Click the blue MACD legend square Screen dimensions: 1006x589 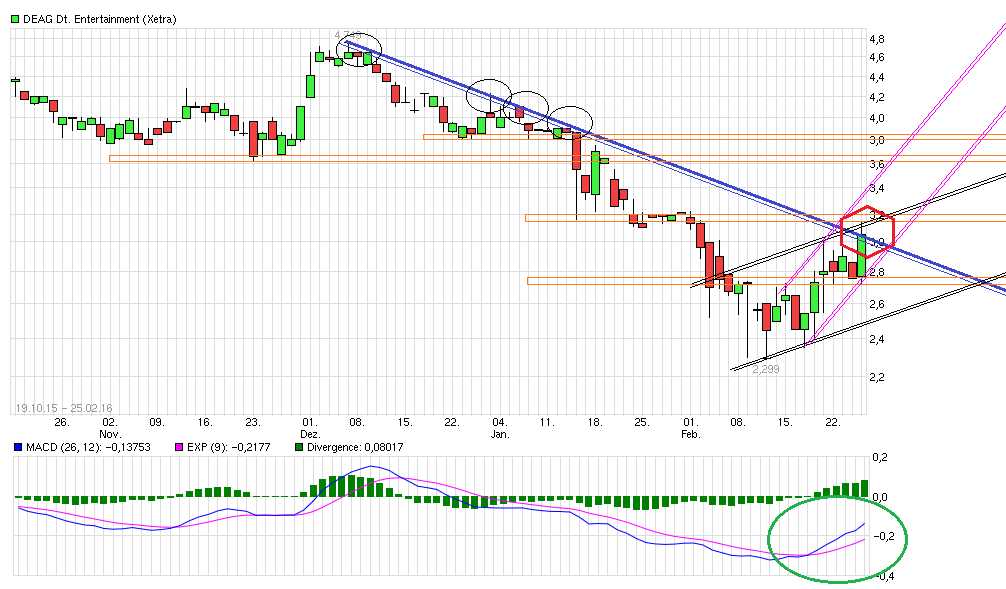(18, 447)
